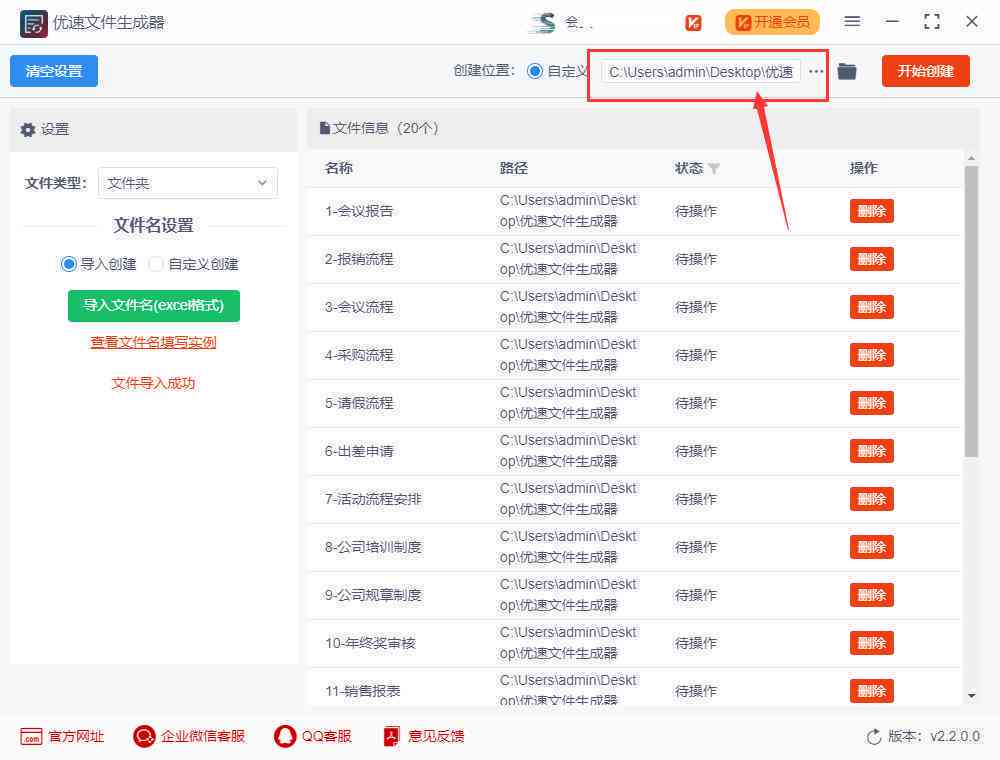Screen dimensions: 1000x760
Task: Click the 名称 column header
Action: [339, 168]
